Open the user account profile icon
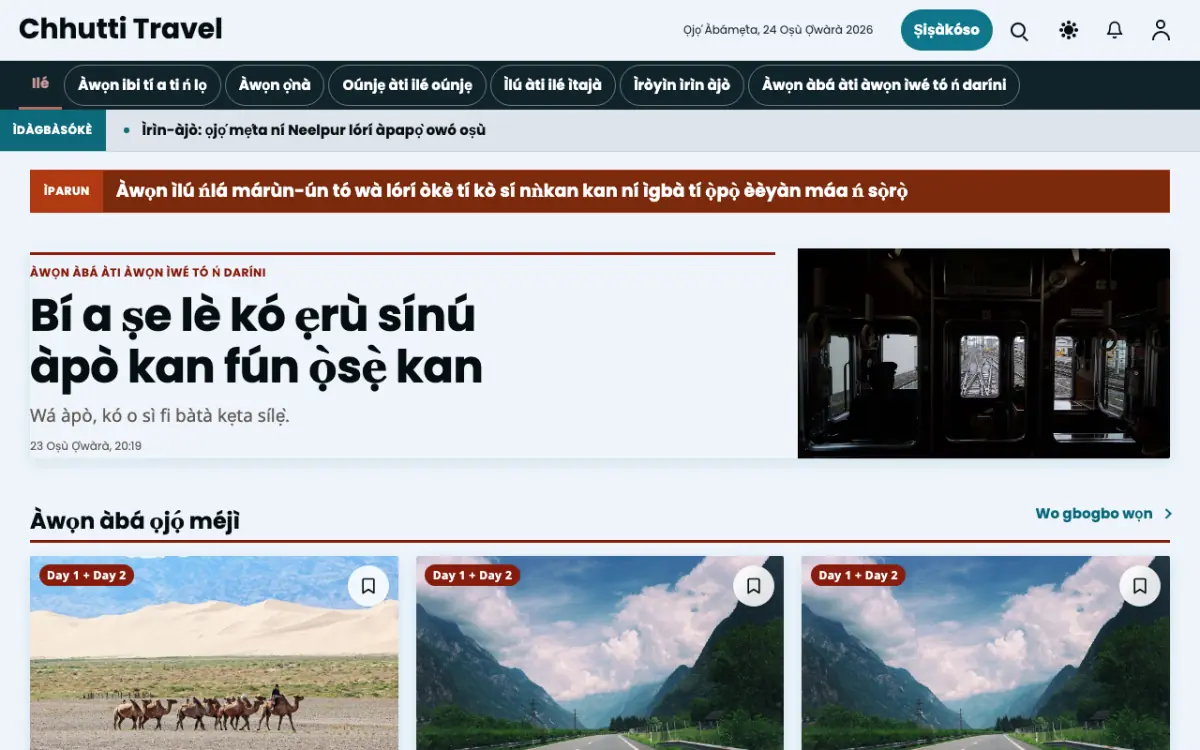The image size is (1200, 750). click(x=1160, y=31)
